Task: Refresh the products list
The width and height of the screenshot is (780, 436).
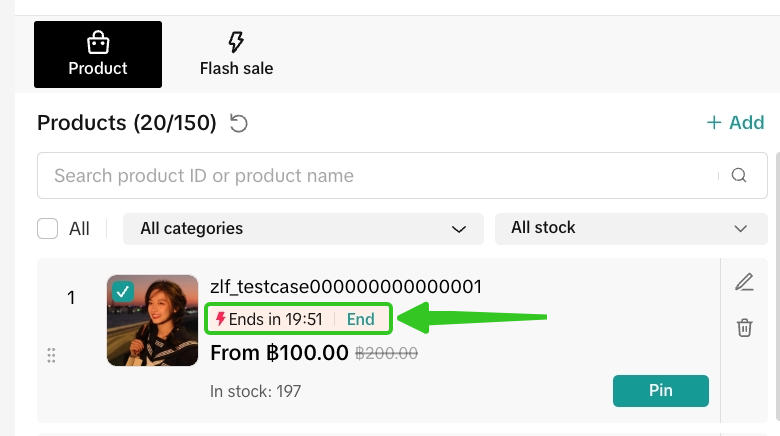Action: (x=239, y=123)
